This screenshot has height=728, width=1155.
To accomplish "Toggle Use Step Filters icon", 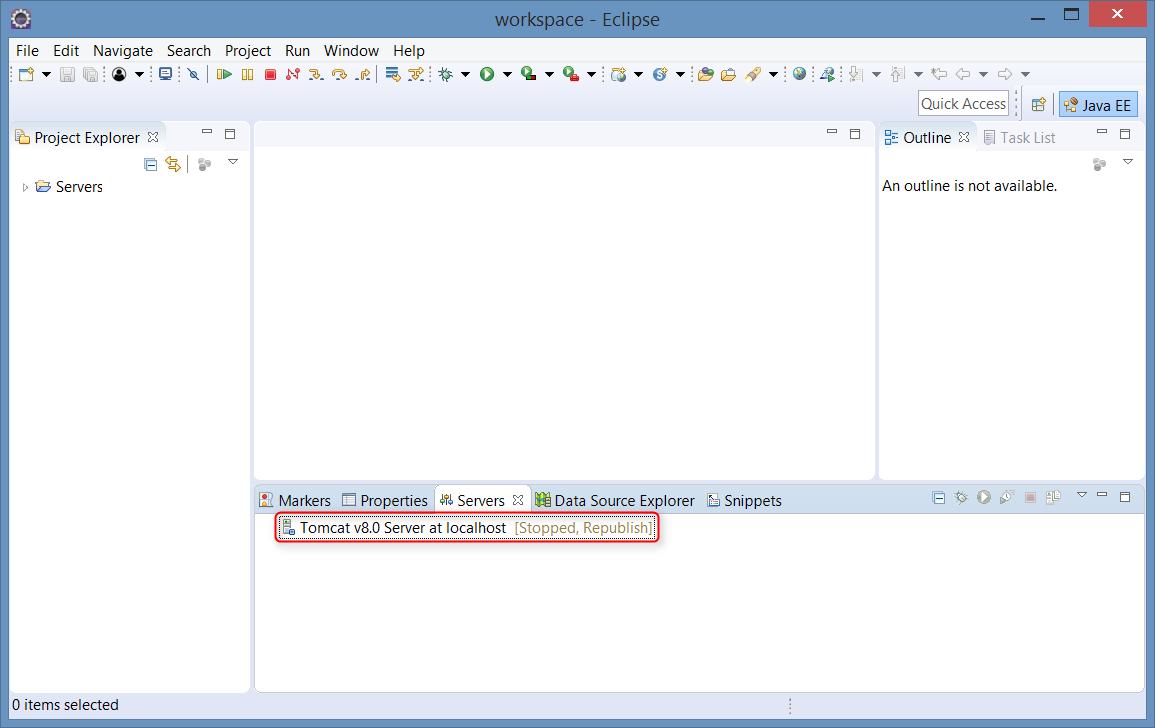I will [416, 74].
